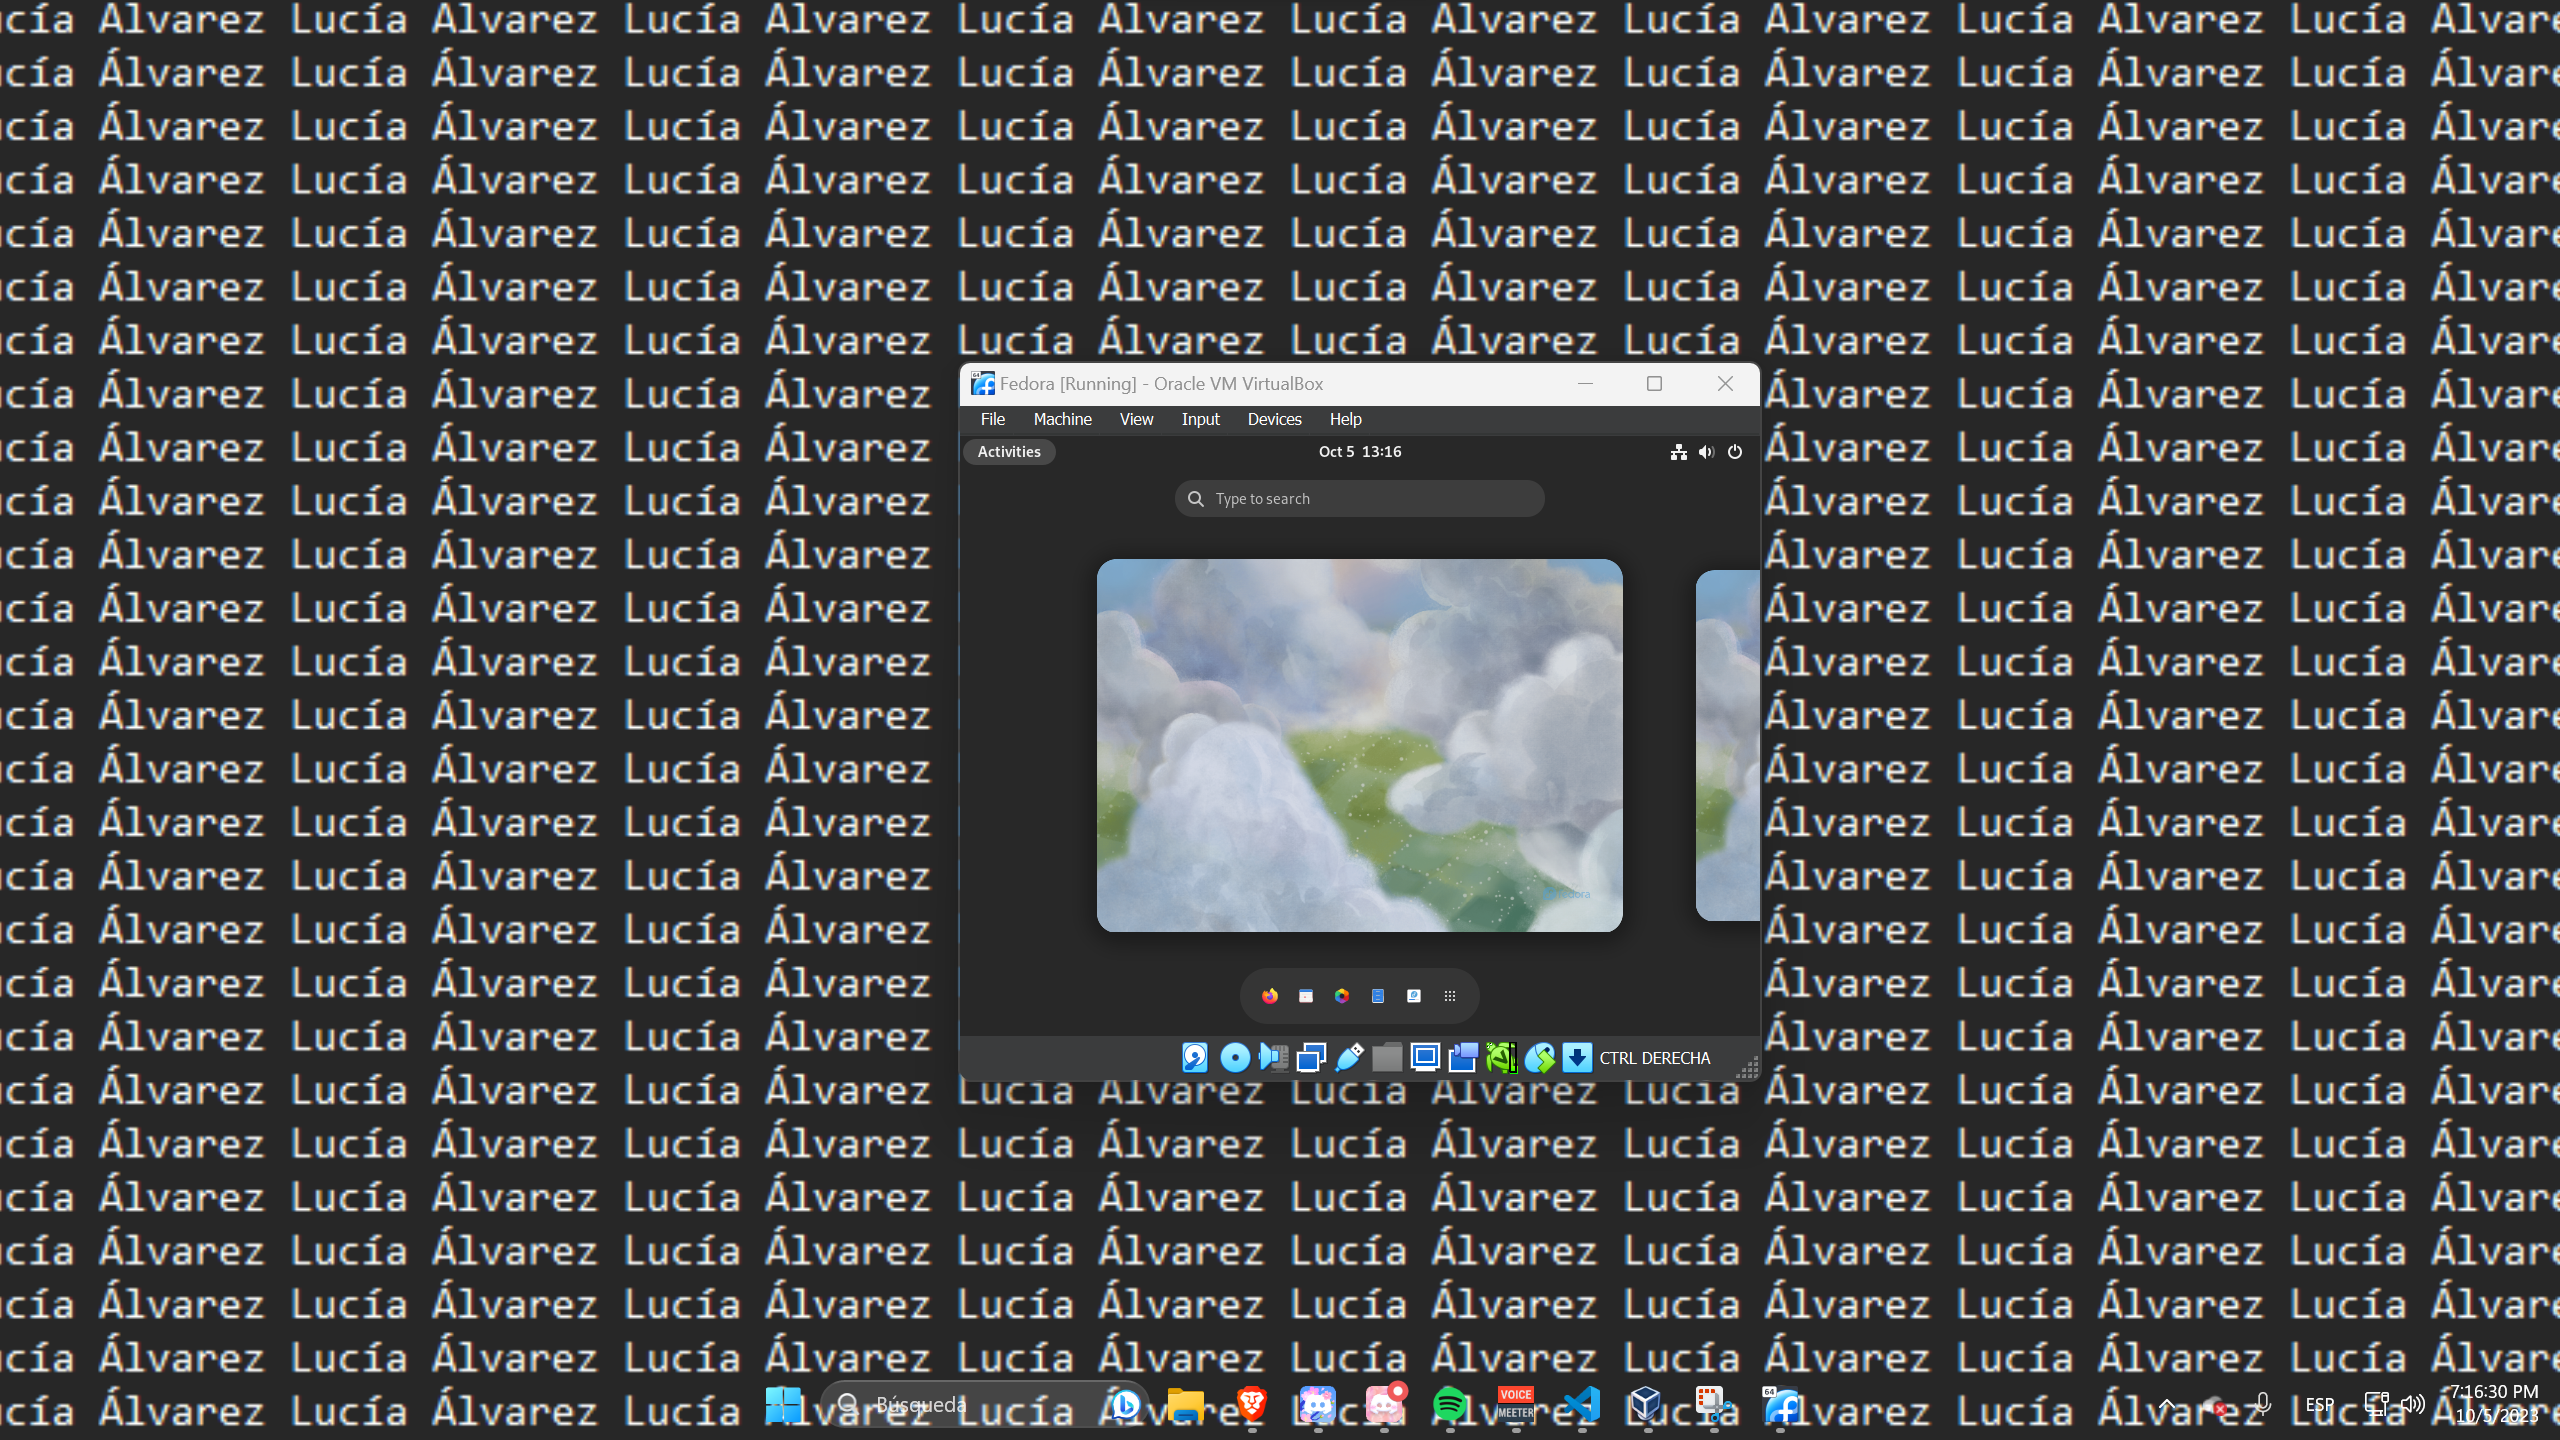Click the display settings status icon
Screen dimensions: 2560x1440
pos(1425,1057)
